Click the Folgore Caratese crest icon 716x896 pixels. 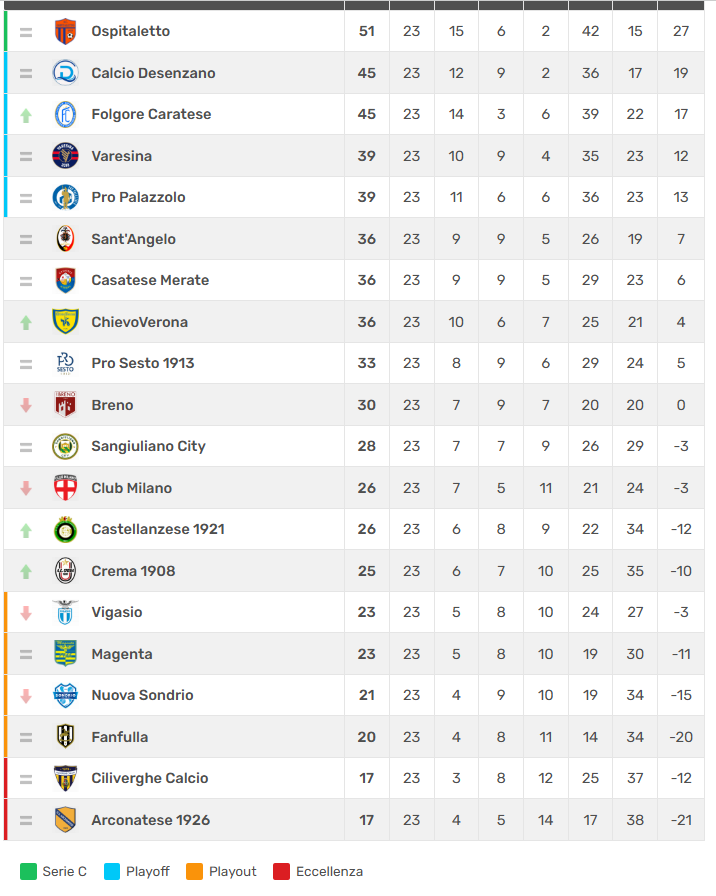click(65, 114)
